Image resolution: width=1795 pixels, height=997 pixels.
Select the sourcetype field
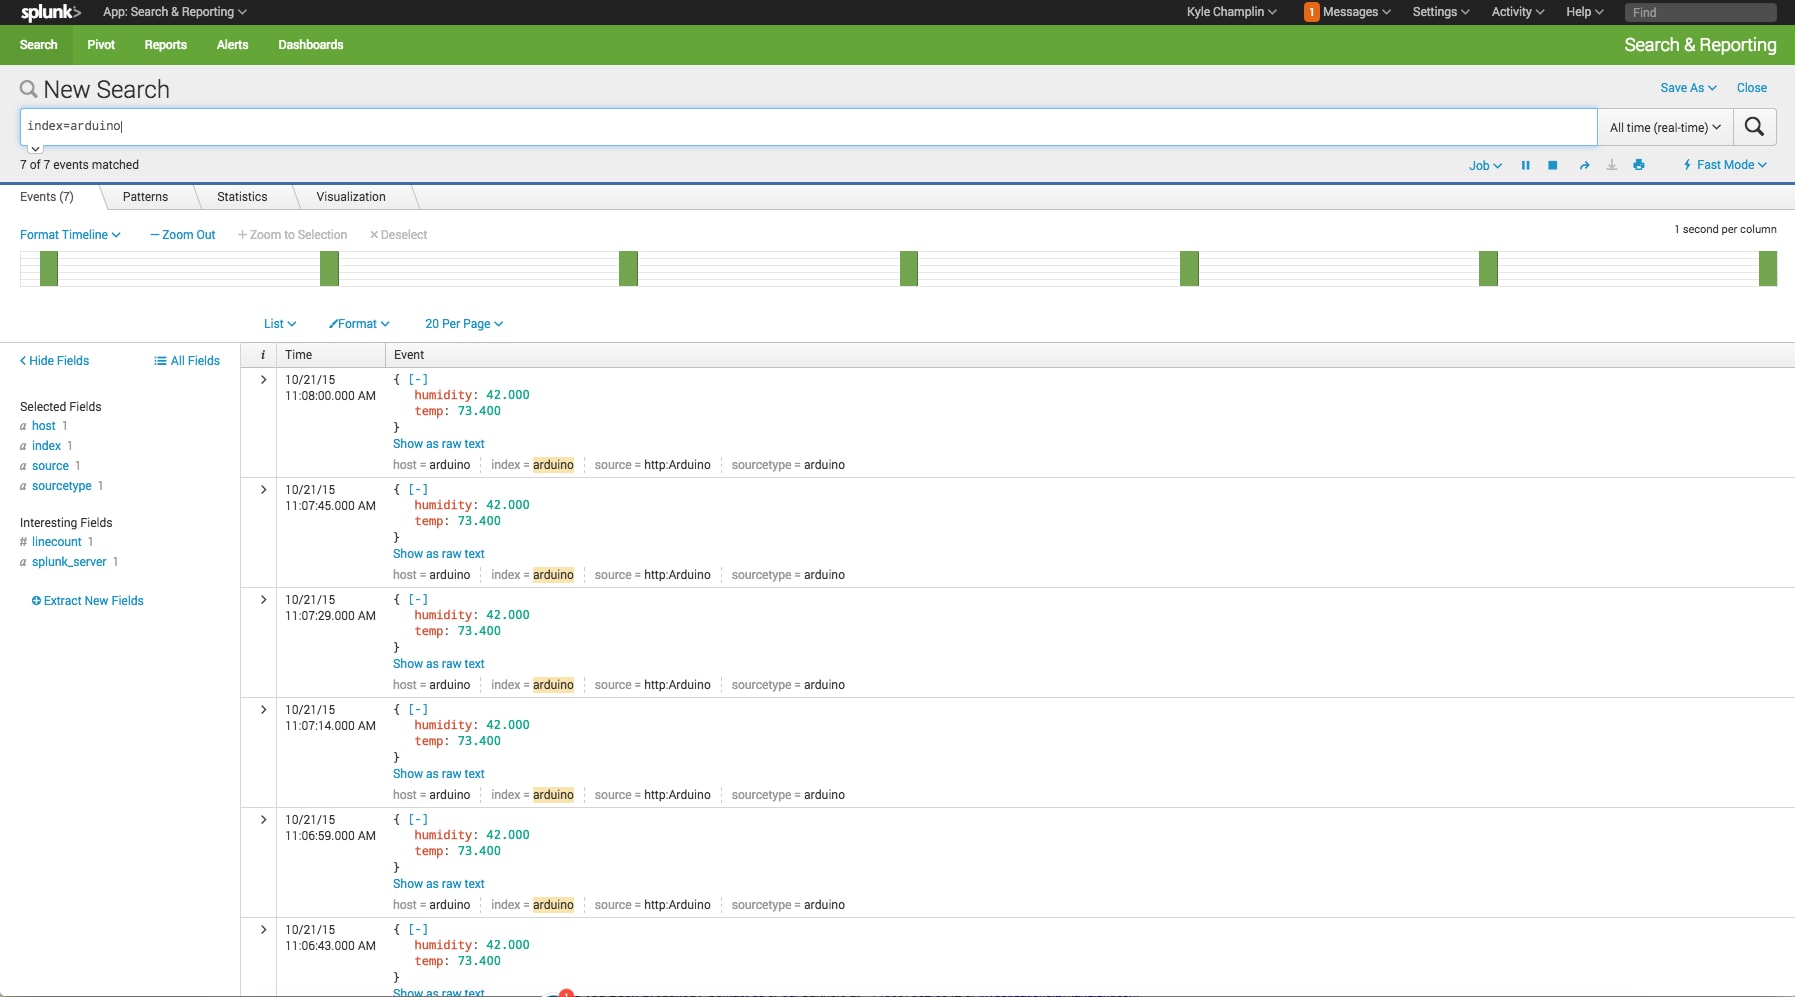[62, 486]
